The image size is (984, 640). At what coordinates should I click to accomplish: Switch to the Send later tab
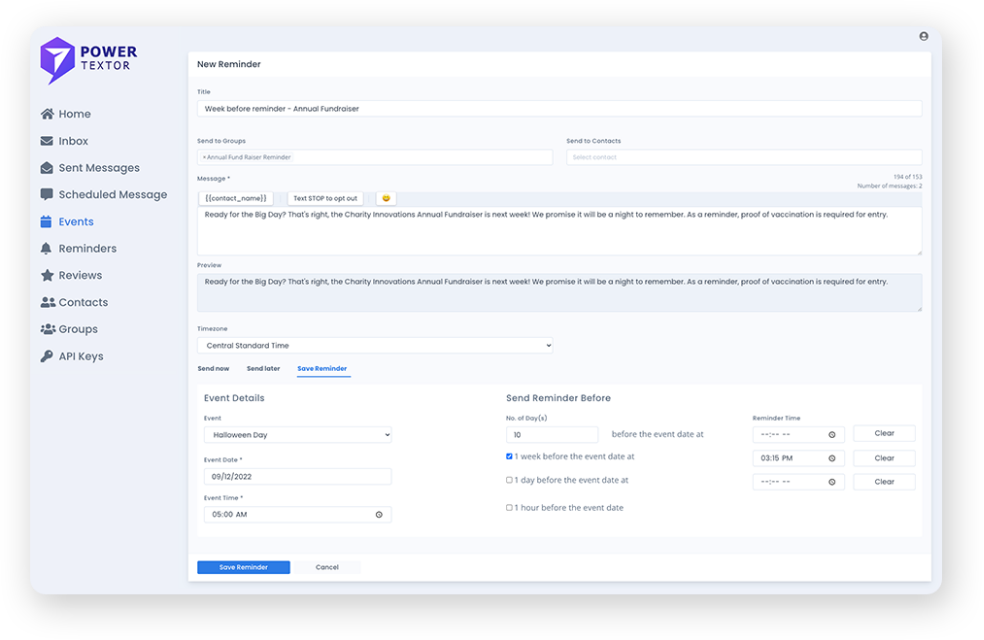(263, 369)
